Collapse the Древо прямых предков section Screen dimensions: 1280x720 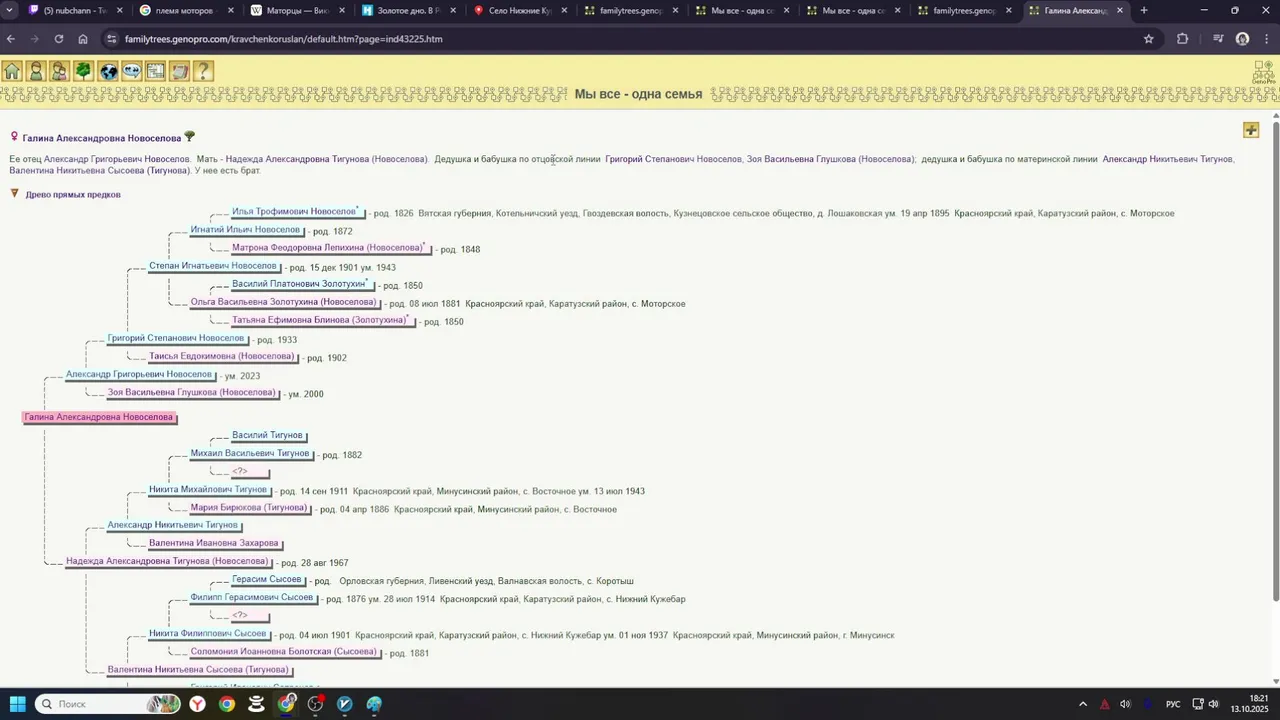tap(14, 194)
